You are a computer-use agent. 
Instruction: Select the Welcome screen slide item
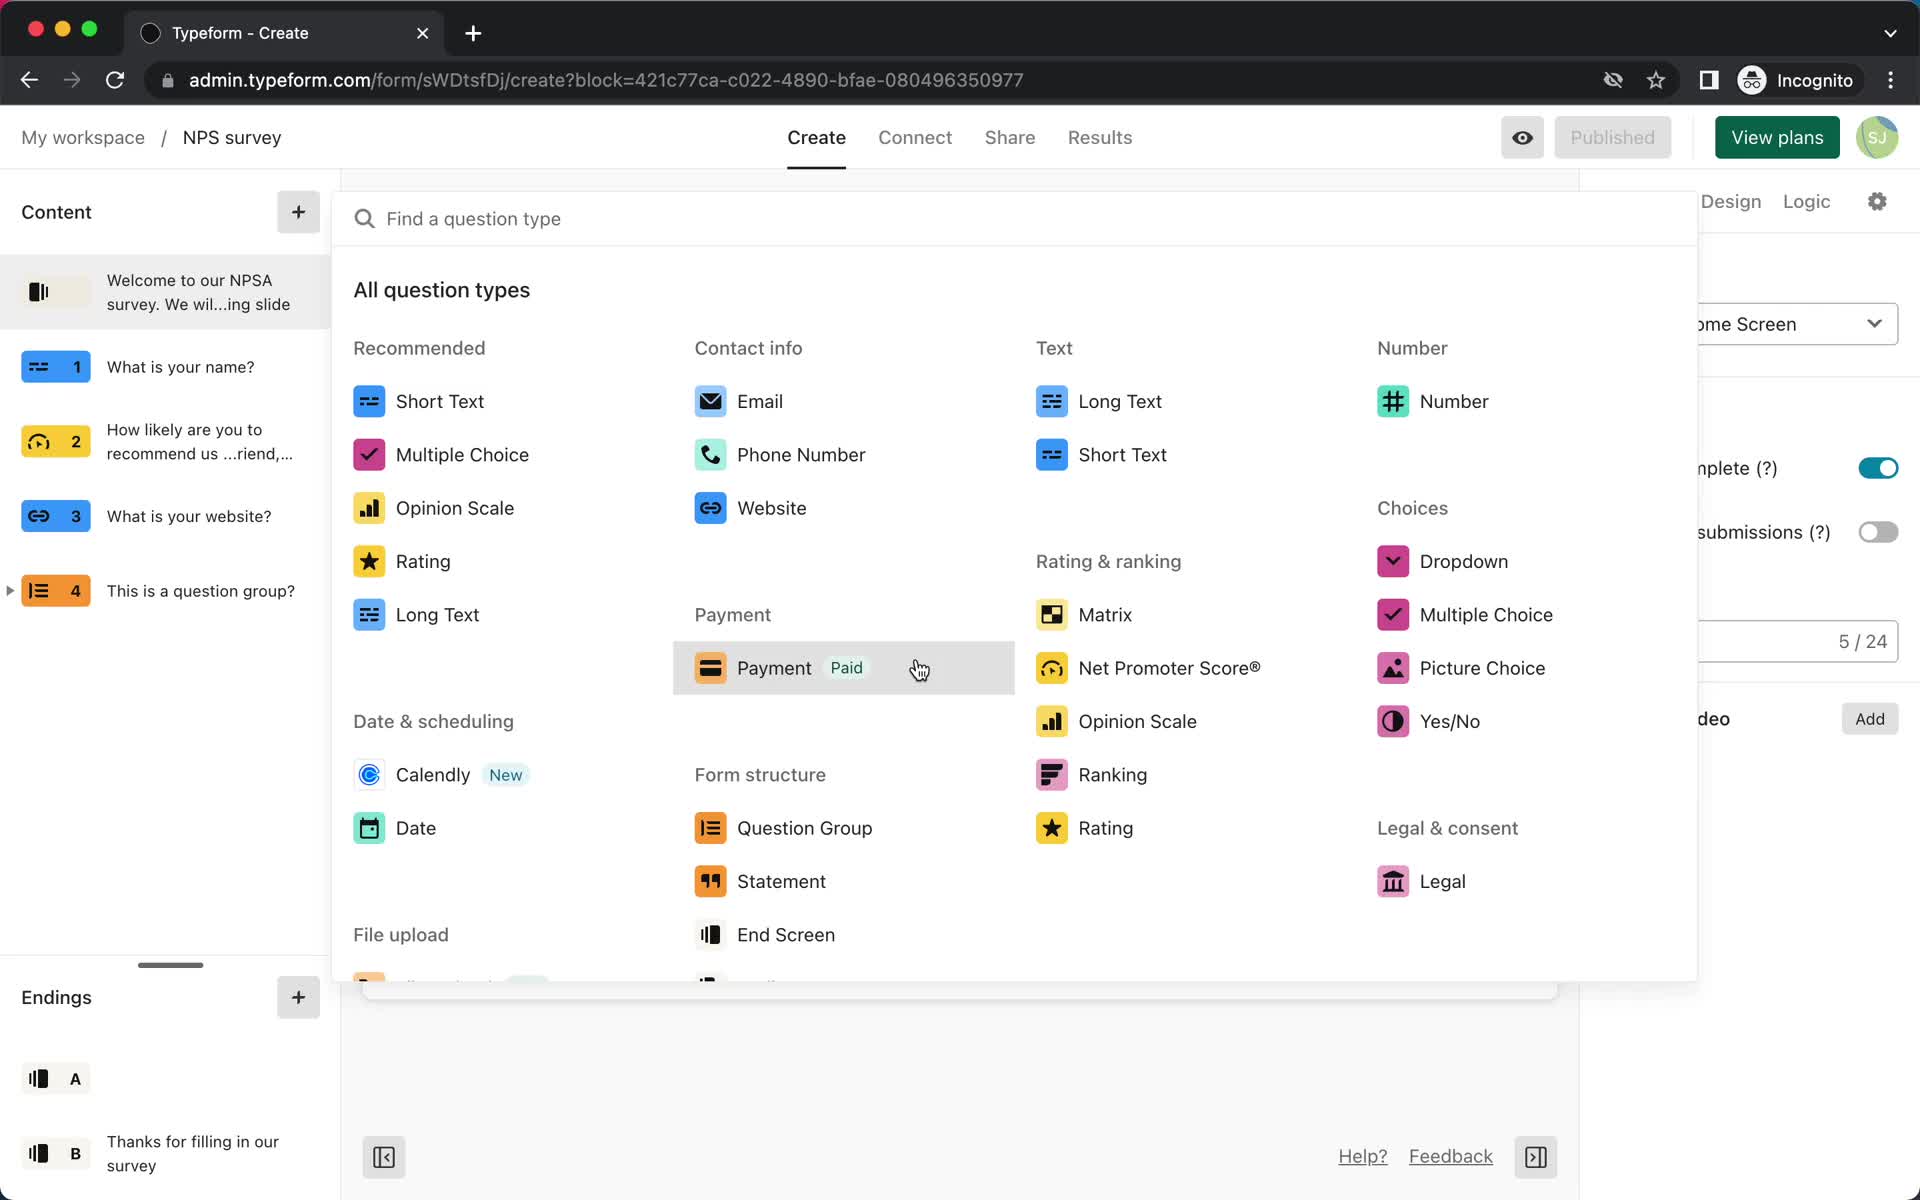pyautogui.click(x=165, y=292)
